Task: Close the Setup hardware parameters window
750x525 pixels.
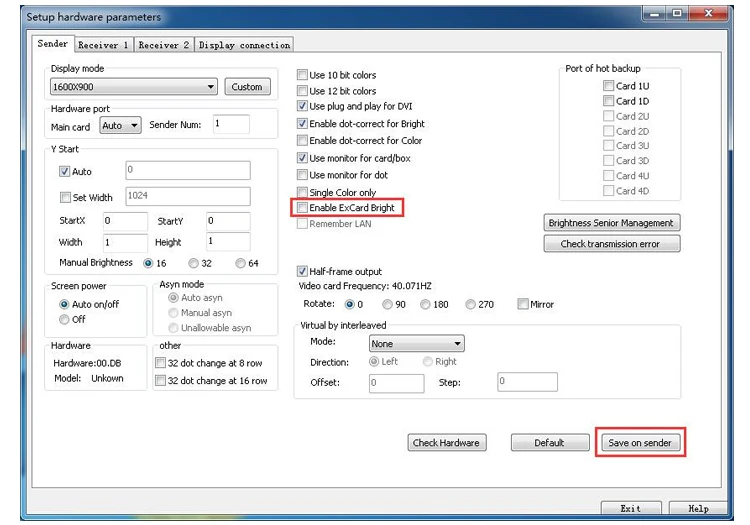Action: (x=709, y=13)
